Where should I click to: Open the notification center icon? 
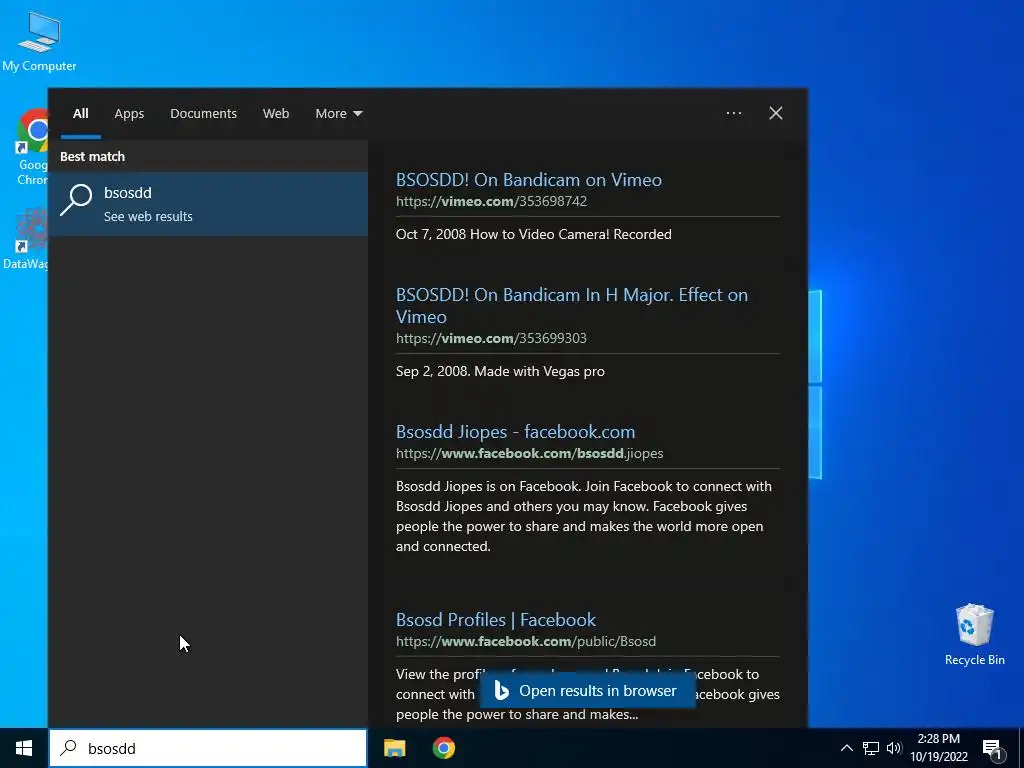tap(992, 748)
